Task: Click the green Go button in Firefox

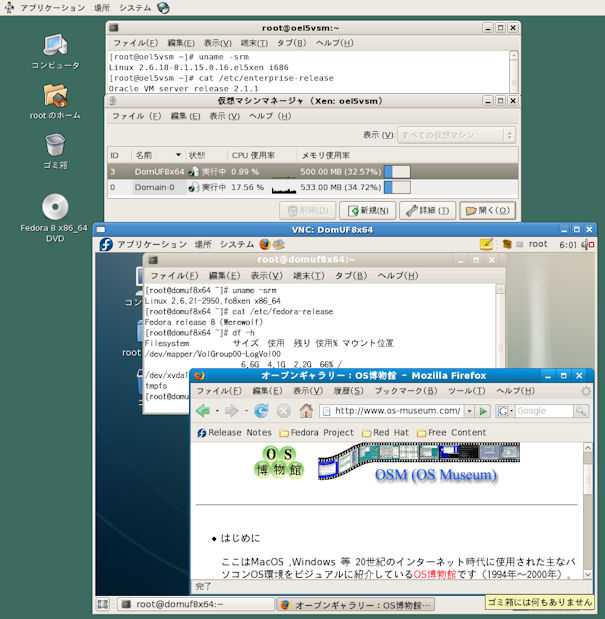Action: pos(483,411)
